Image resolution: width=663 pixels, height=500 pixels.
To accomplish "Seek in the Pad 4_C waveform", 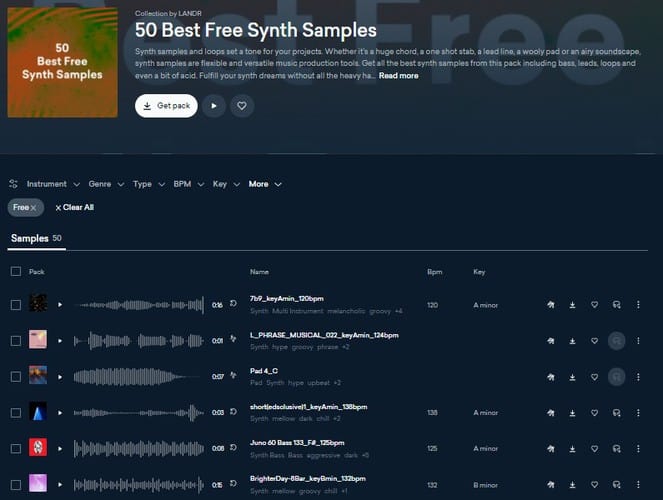I will (x=139, y=377).
